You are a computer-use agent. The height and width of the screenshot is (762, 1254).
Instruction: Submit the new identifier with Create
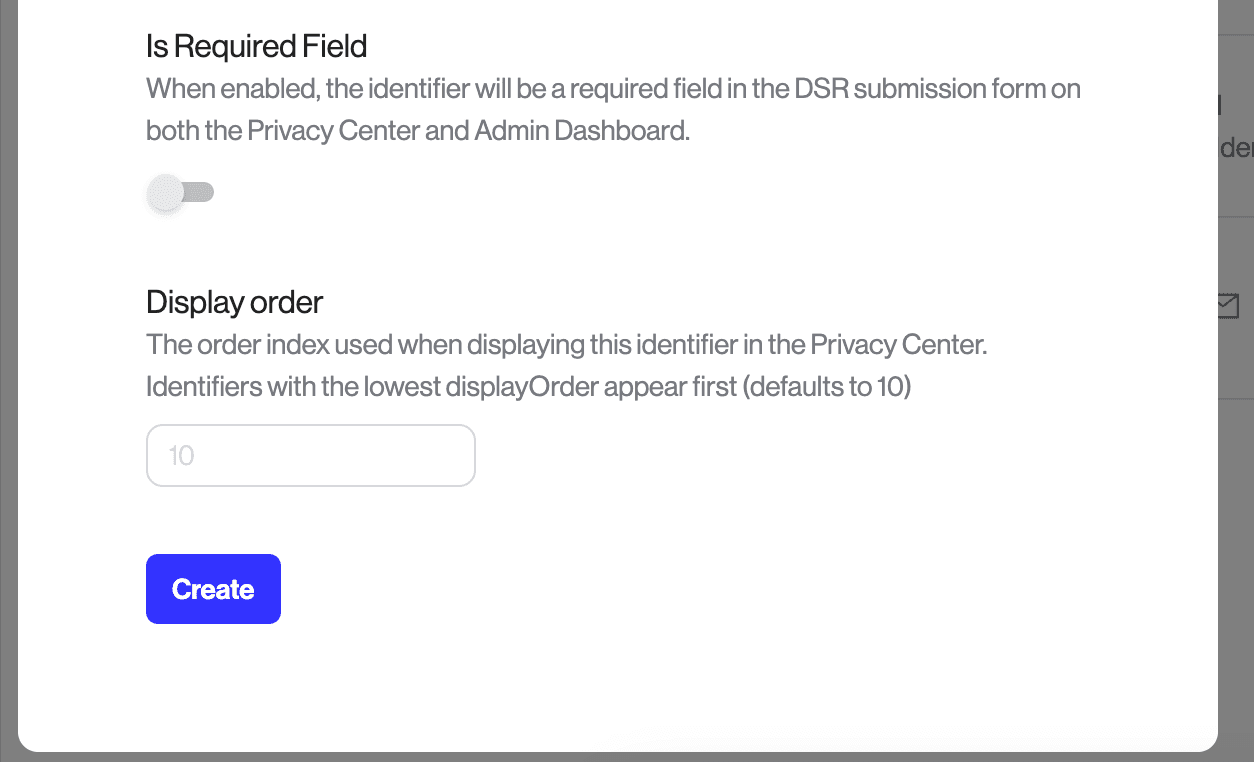pyautogui.click(x=213, y=589)
